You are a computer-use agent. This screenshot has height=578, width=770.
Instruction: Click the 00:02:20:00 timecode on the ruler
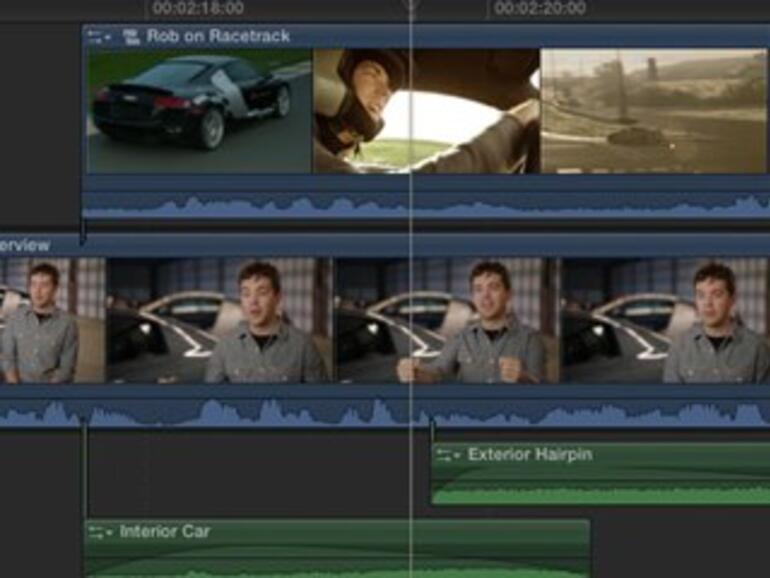pos(539,8)
